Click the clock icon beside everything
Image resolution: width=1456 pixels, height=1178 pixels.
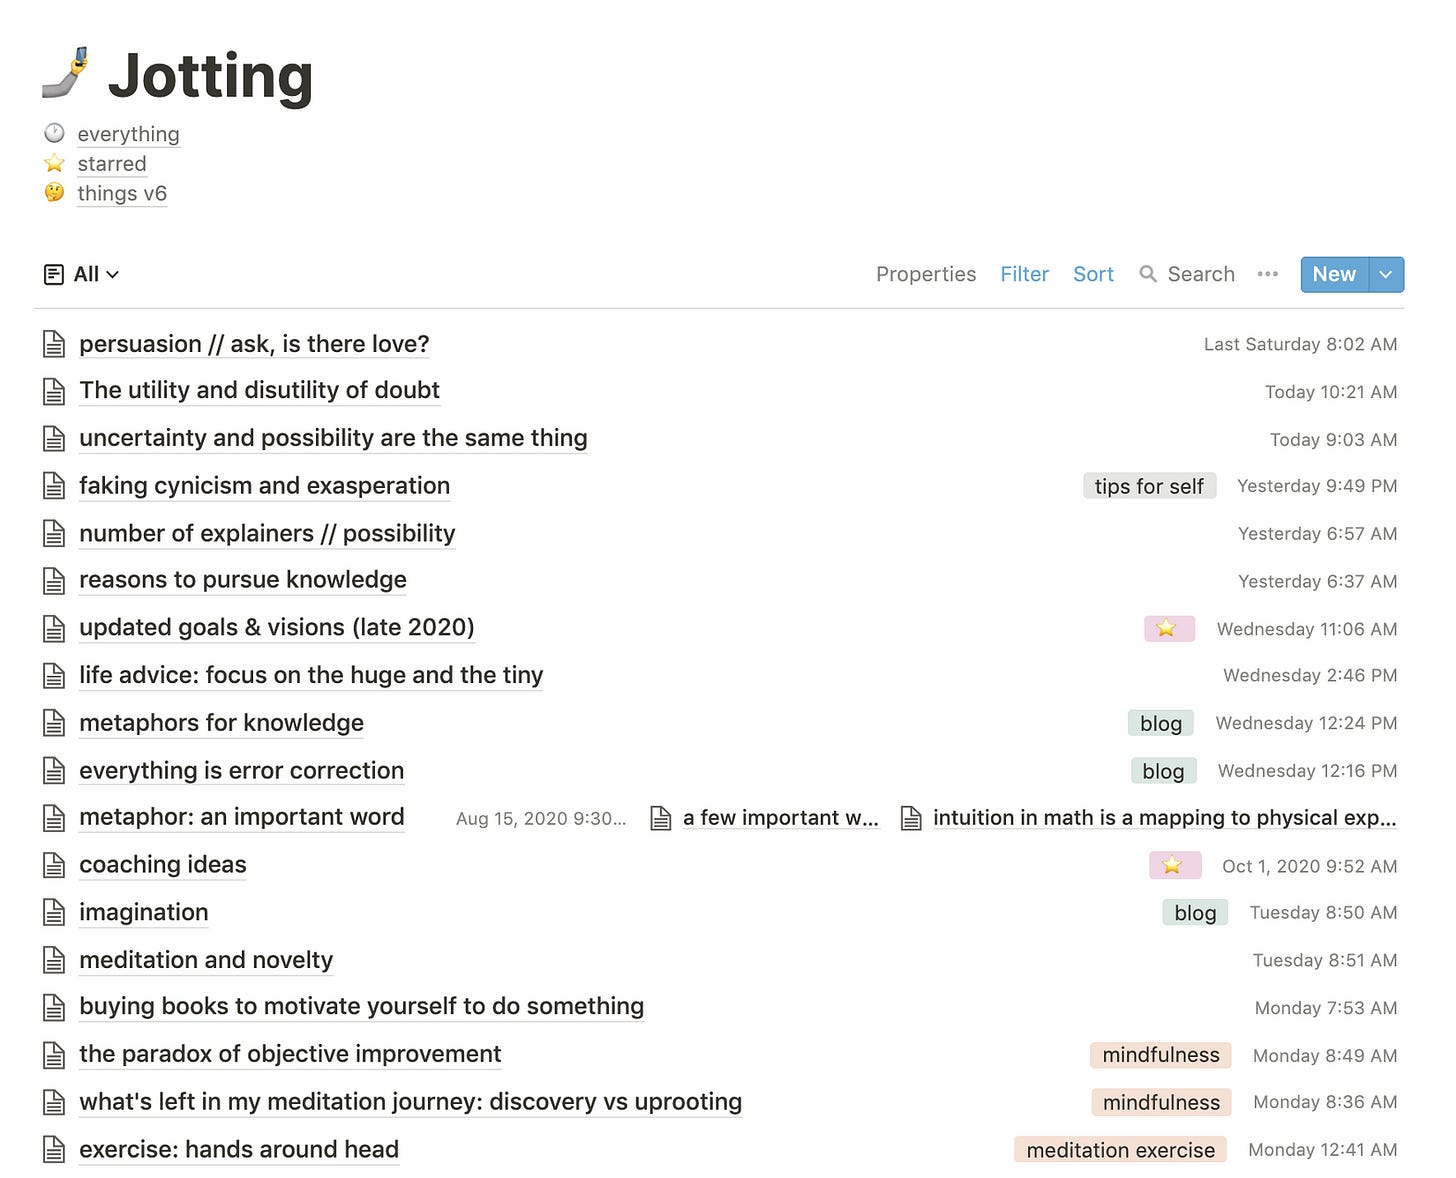click(x=54, y=133)
